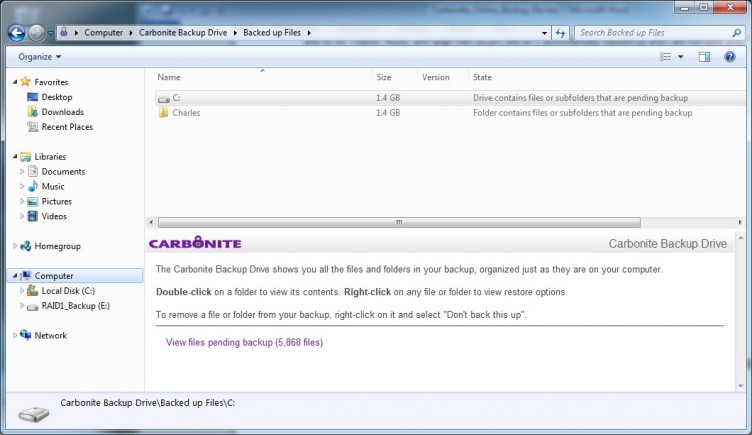
Task: Refresh the Backed up Files view
Action: pyautogui.click(x=560, y=33)
